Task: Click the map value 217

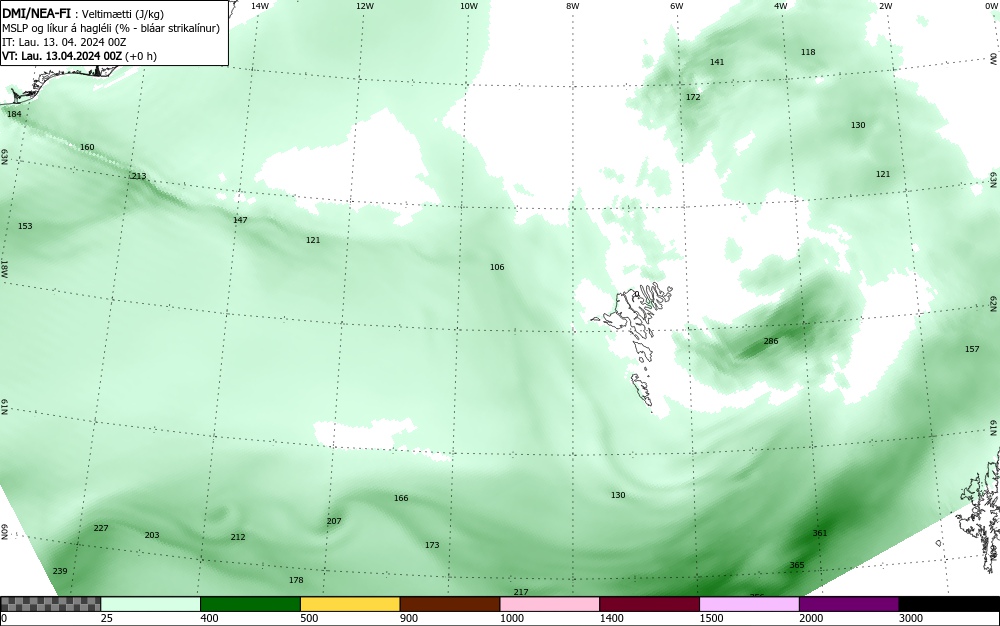Action: click(x=521, y=592)
